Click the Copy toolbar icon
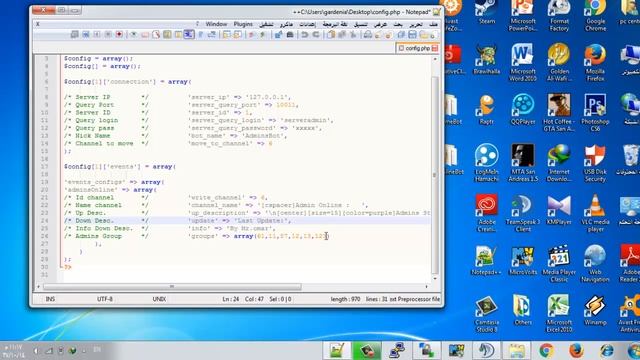Viewport: 640px width, 360px height. pyautogui.click(x=342, y=35)
